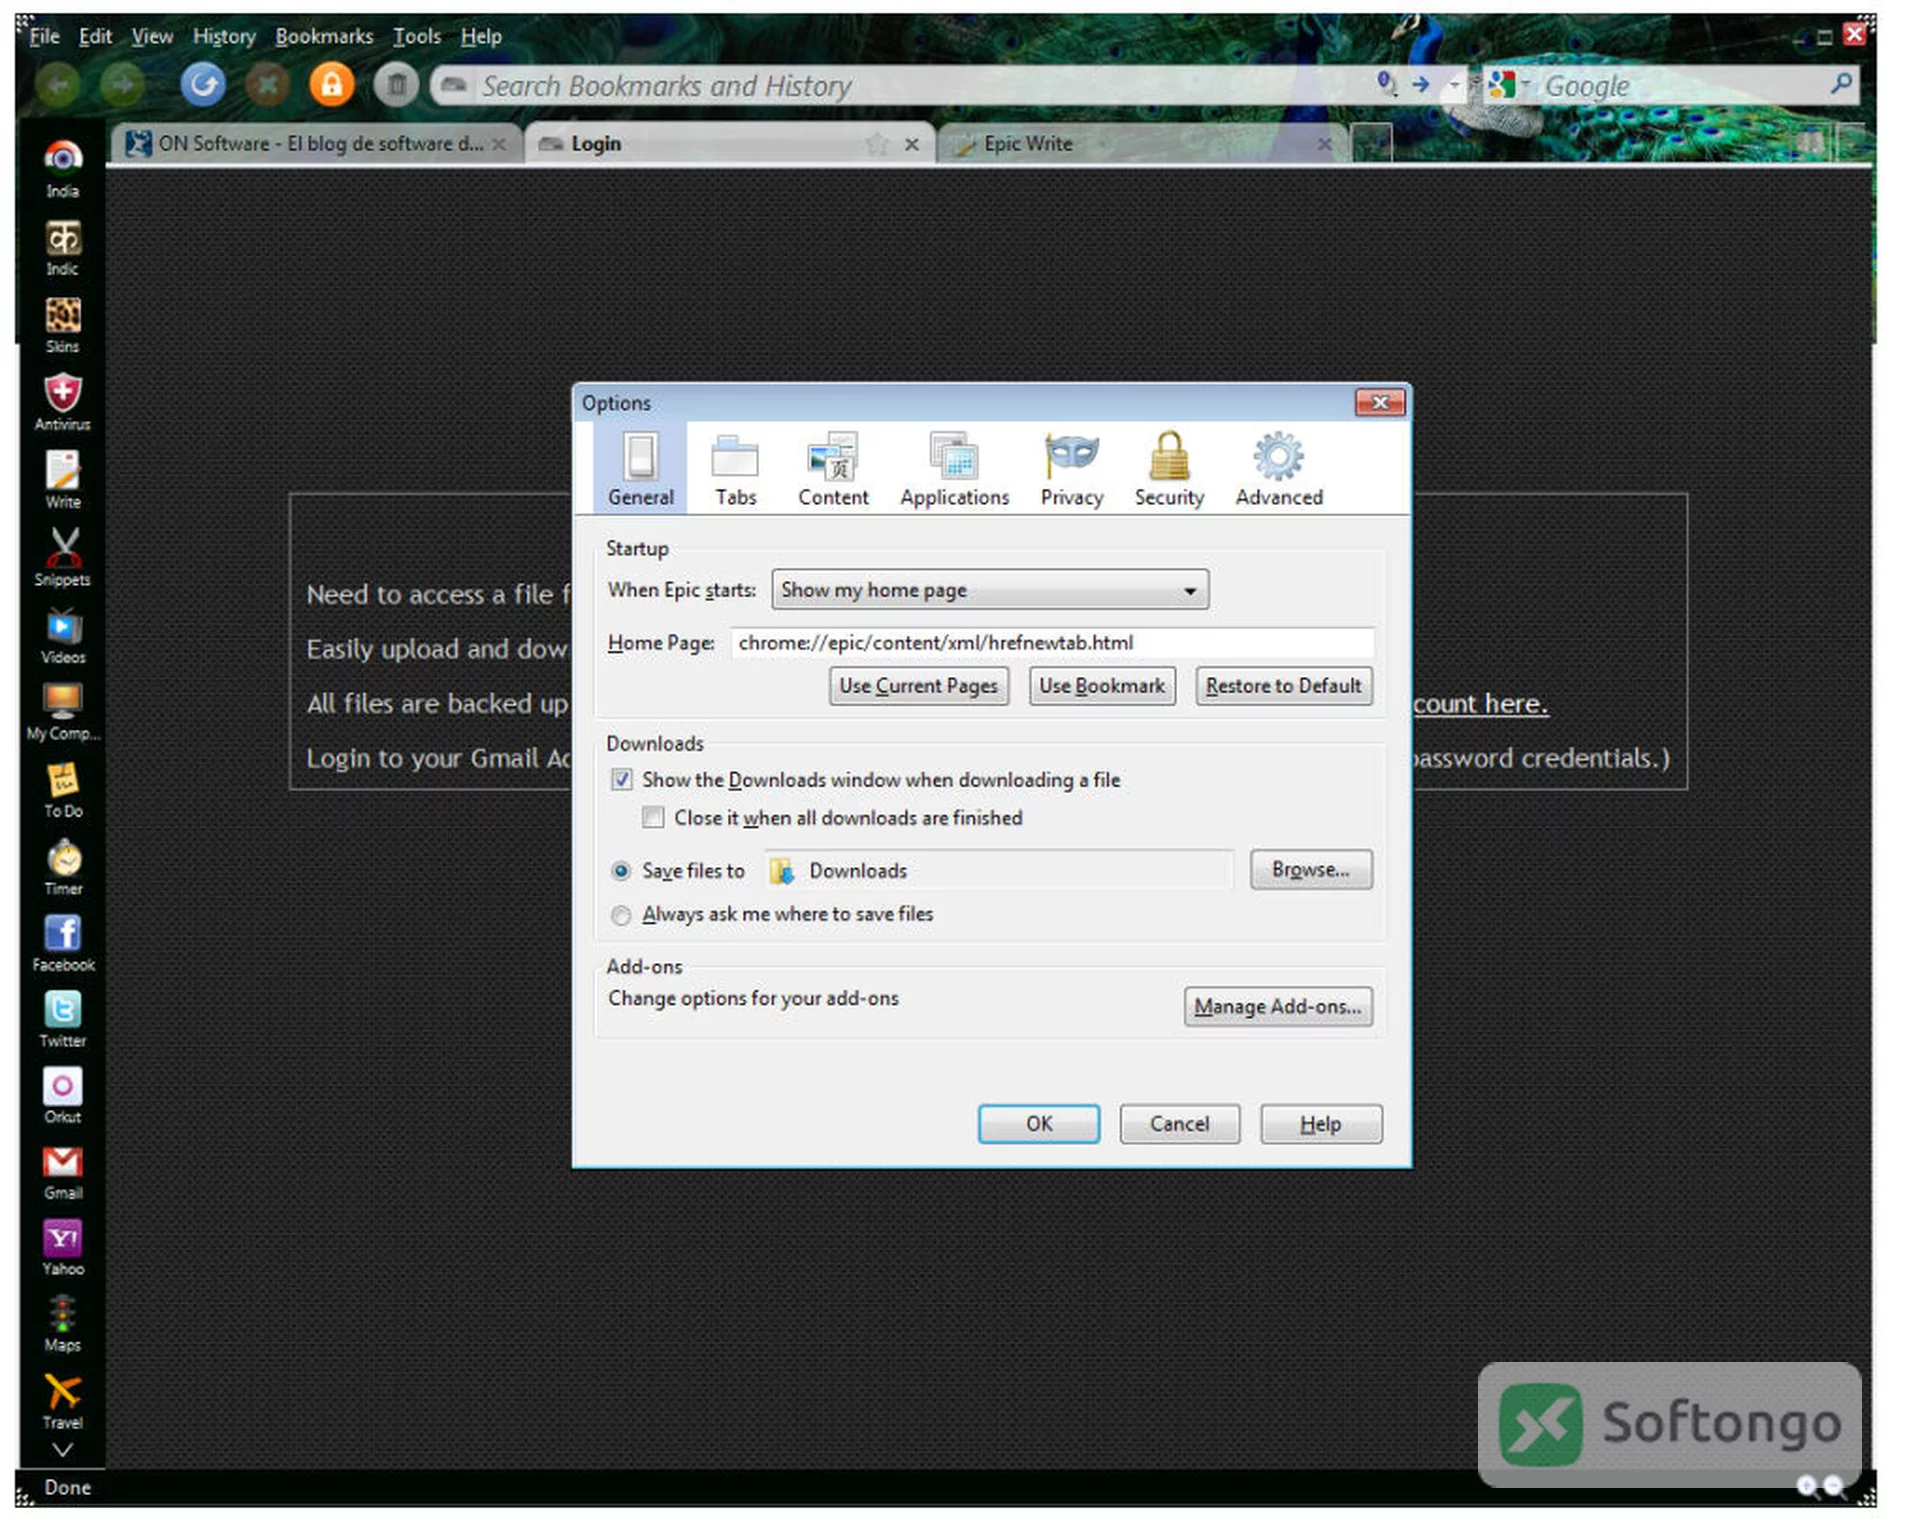Open the To Do sidebar icon
Viewport: 1920px width, 1534px height.
coord(62,790)
